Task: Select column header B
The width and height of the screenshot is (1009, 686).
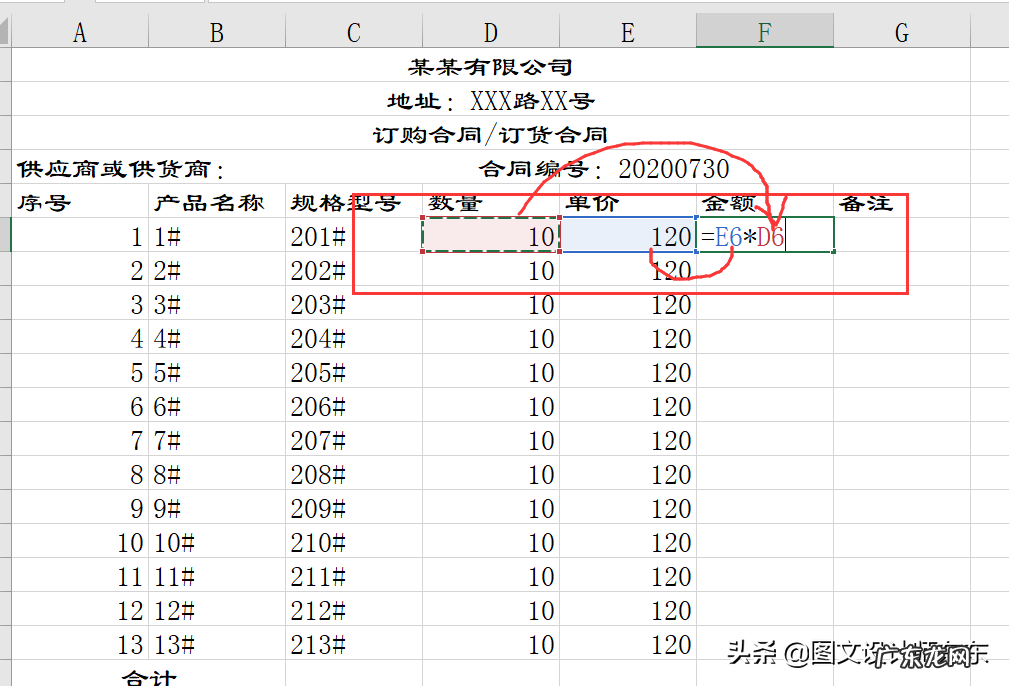Action: click(x=216, y=31)
